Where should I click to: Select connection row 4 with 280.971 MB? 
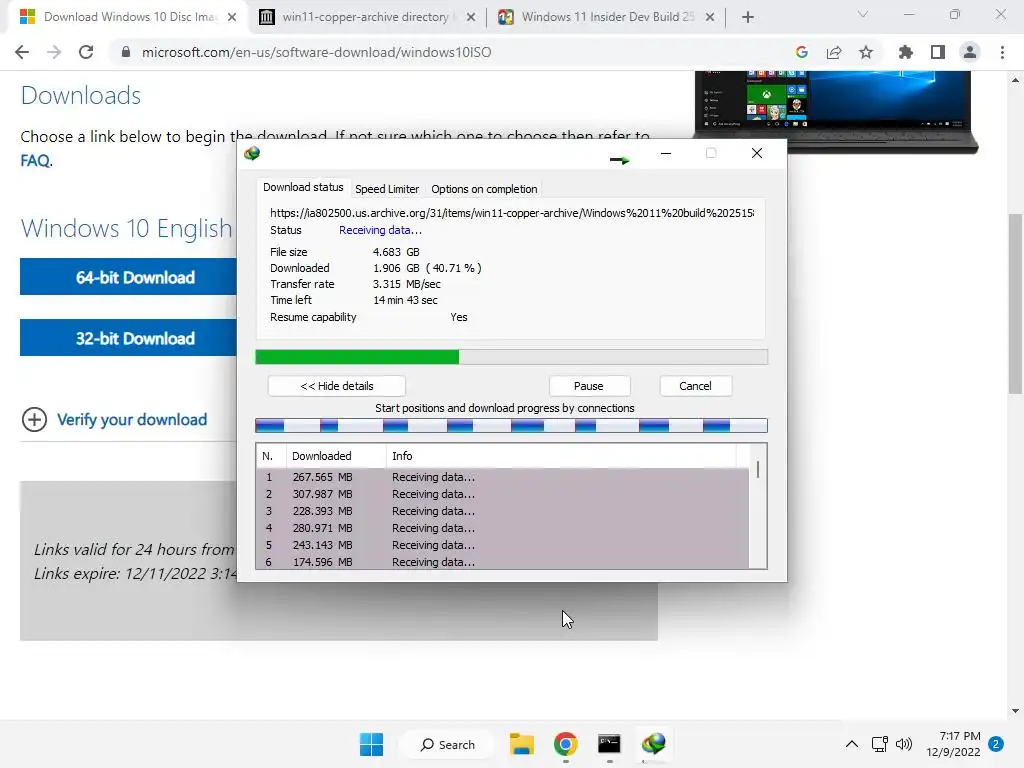pos(502,528)
